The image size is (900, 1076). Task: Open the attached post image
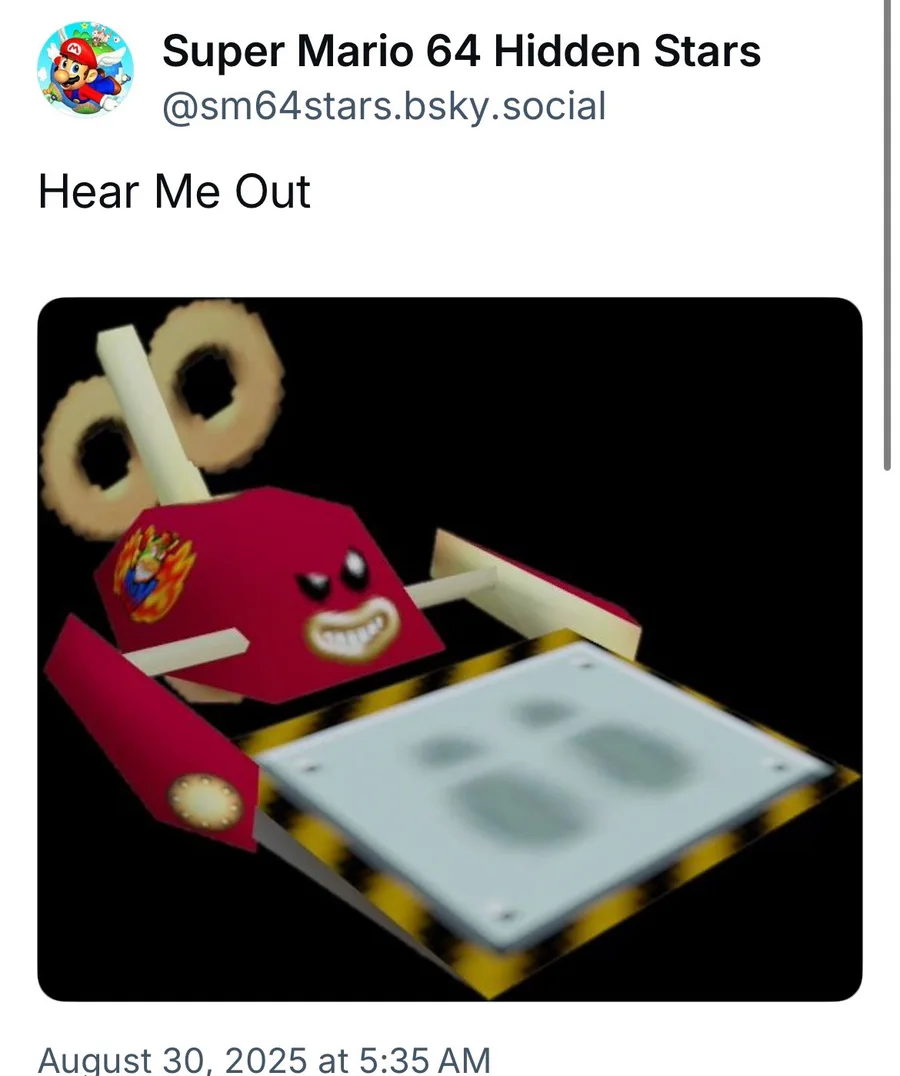[449, 648]
